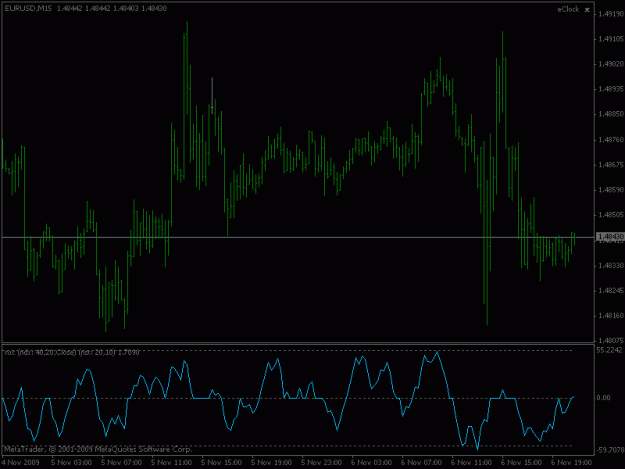Click the eClock label in chart corner

(x=568, y=9)
